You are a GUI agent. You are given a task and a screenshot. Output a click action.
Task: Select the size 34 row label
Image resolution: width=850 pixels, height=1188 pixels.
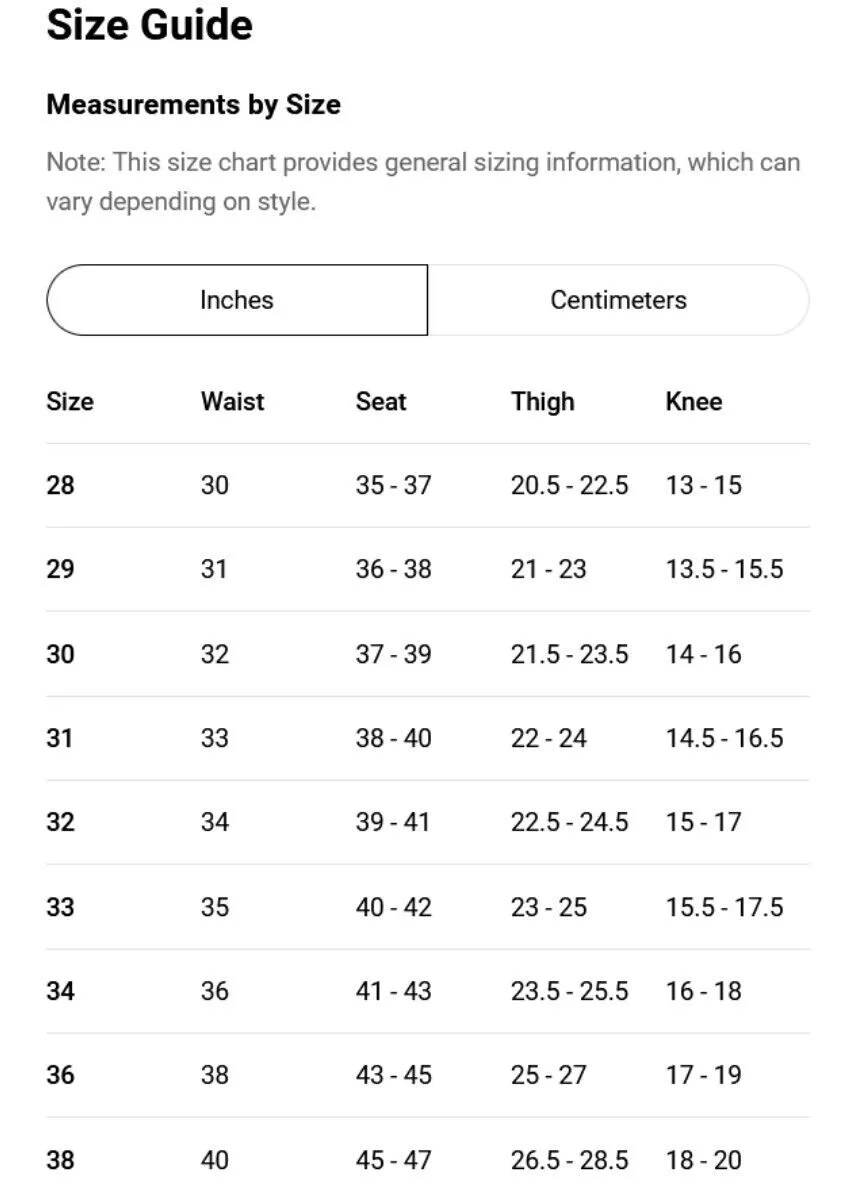[x=61, y=991]
